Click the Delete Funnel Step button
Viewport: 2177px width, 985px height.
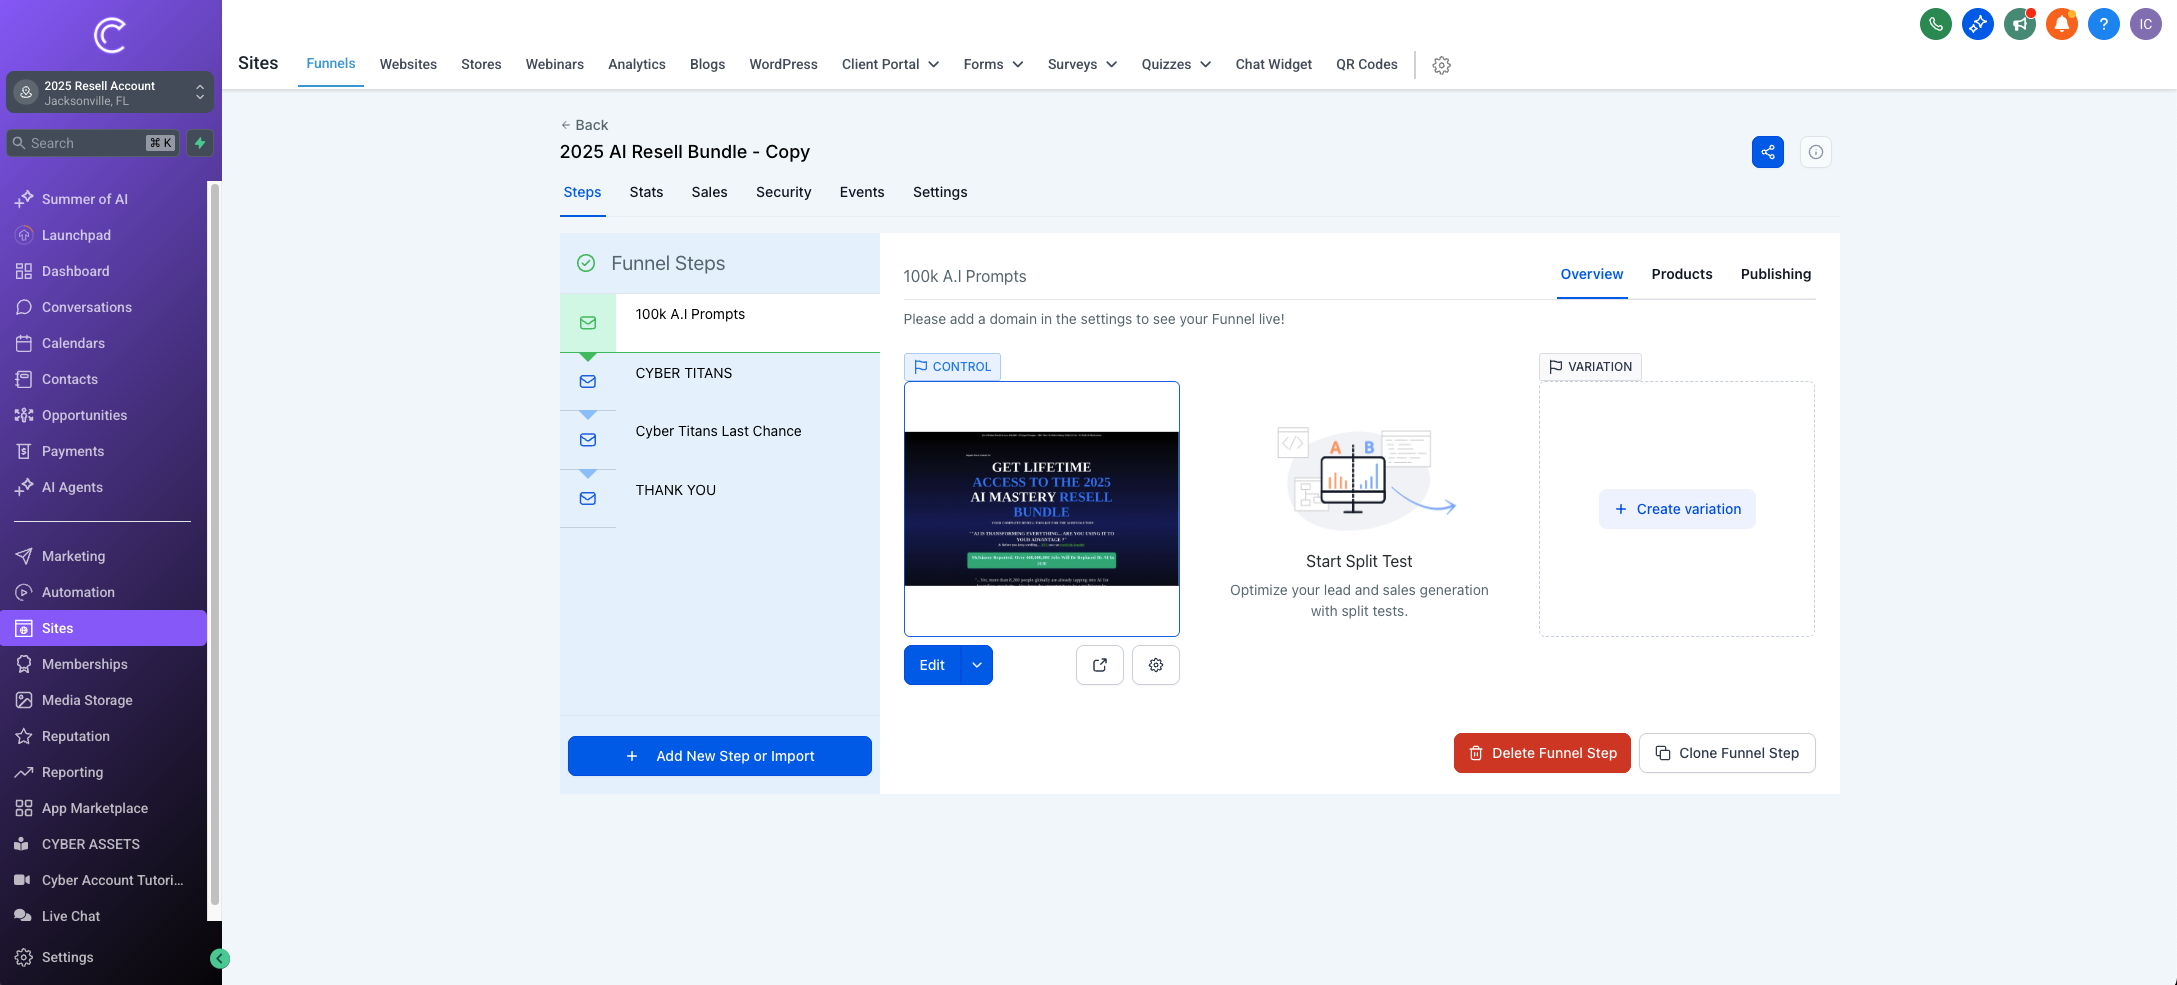pyautogui.click(x=1541, y=753)
